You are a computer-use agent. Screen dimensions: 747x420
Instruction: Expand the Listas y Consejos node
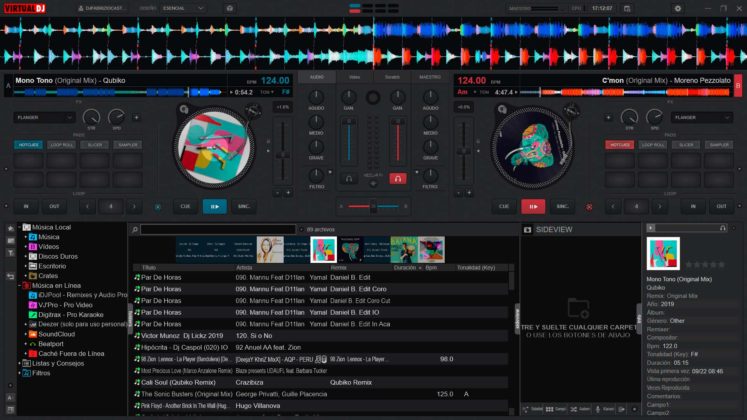(x=20, y=363)
